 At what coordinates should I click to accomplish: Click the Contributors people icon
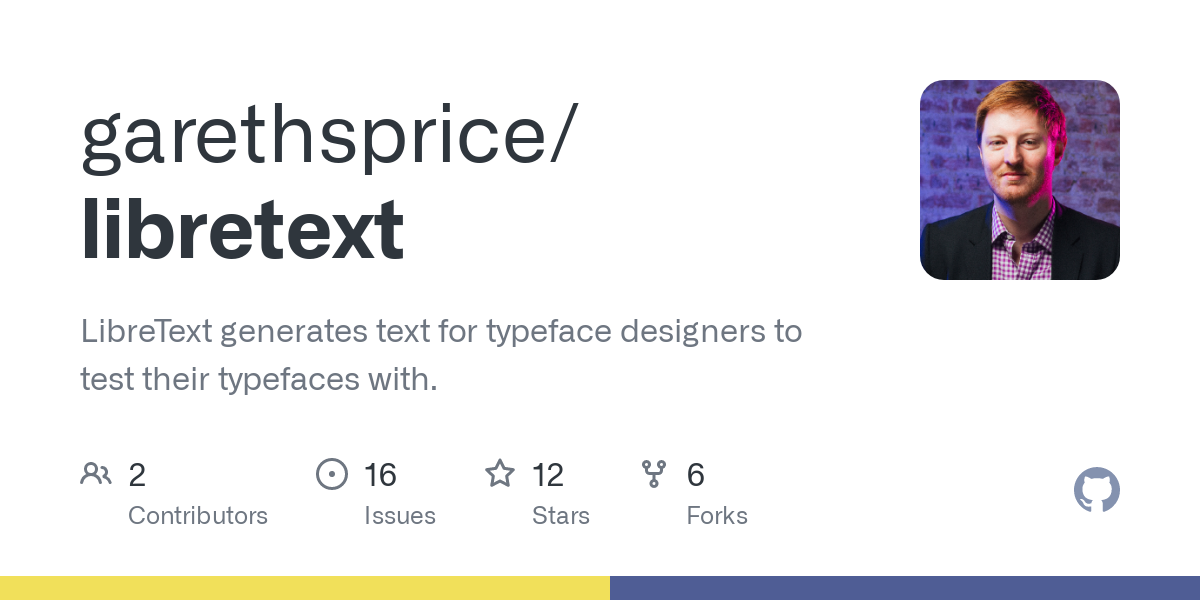click(96, 473)
